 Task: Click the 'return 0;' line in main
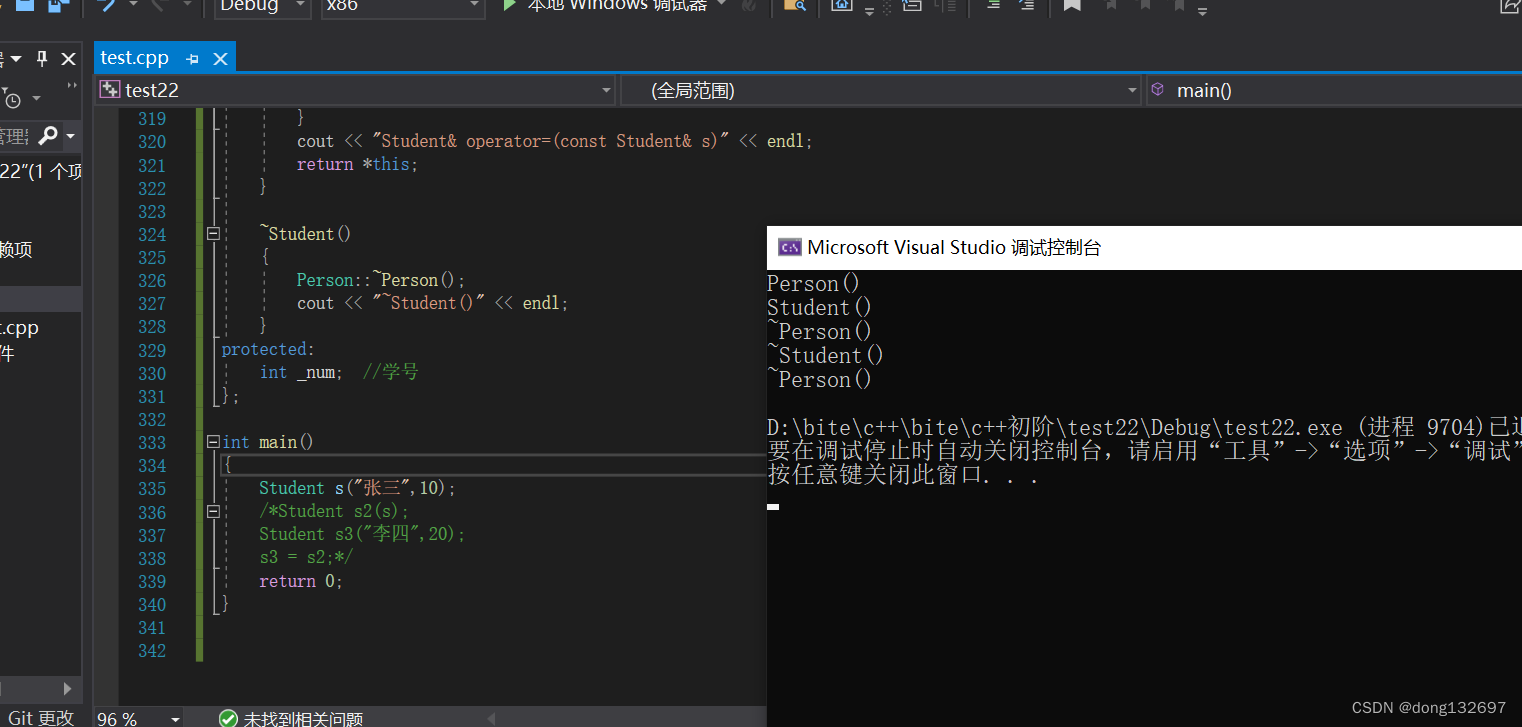tap(301, 581)
